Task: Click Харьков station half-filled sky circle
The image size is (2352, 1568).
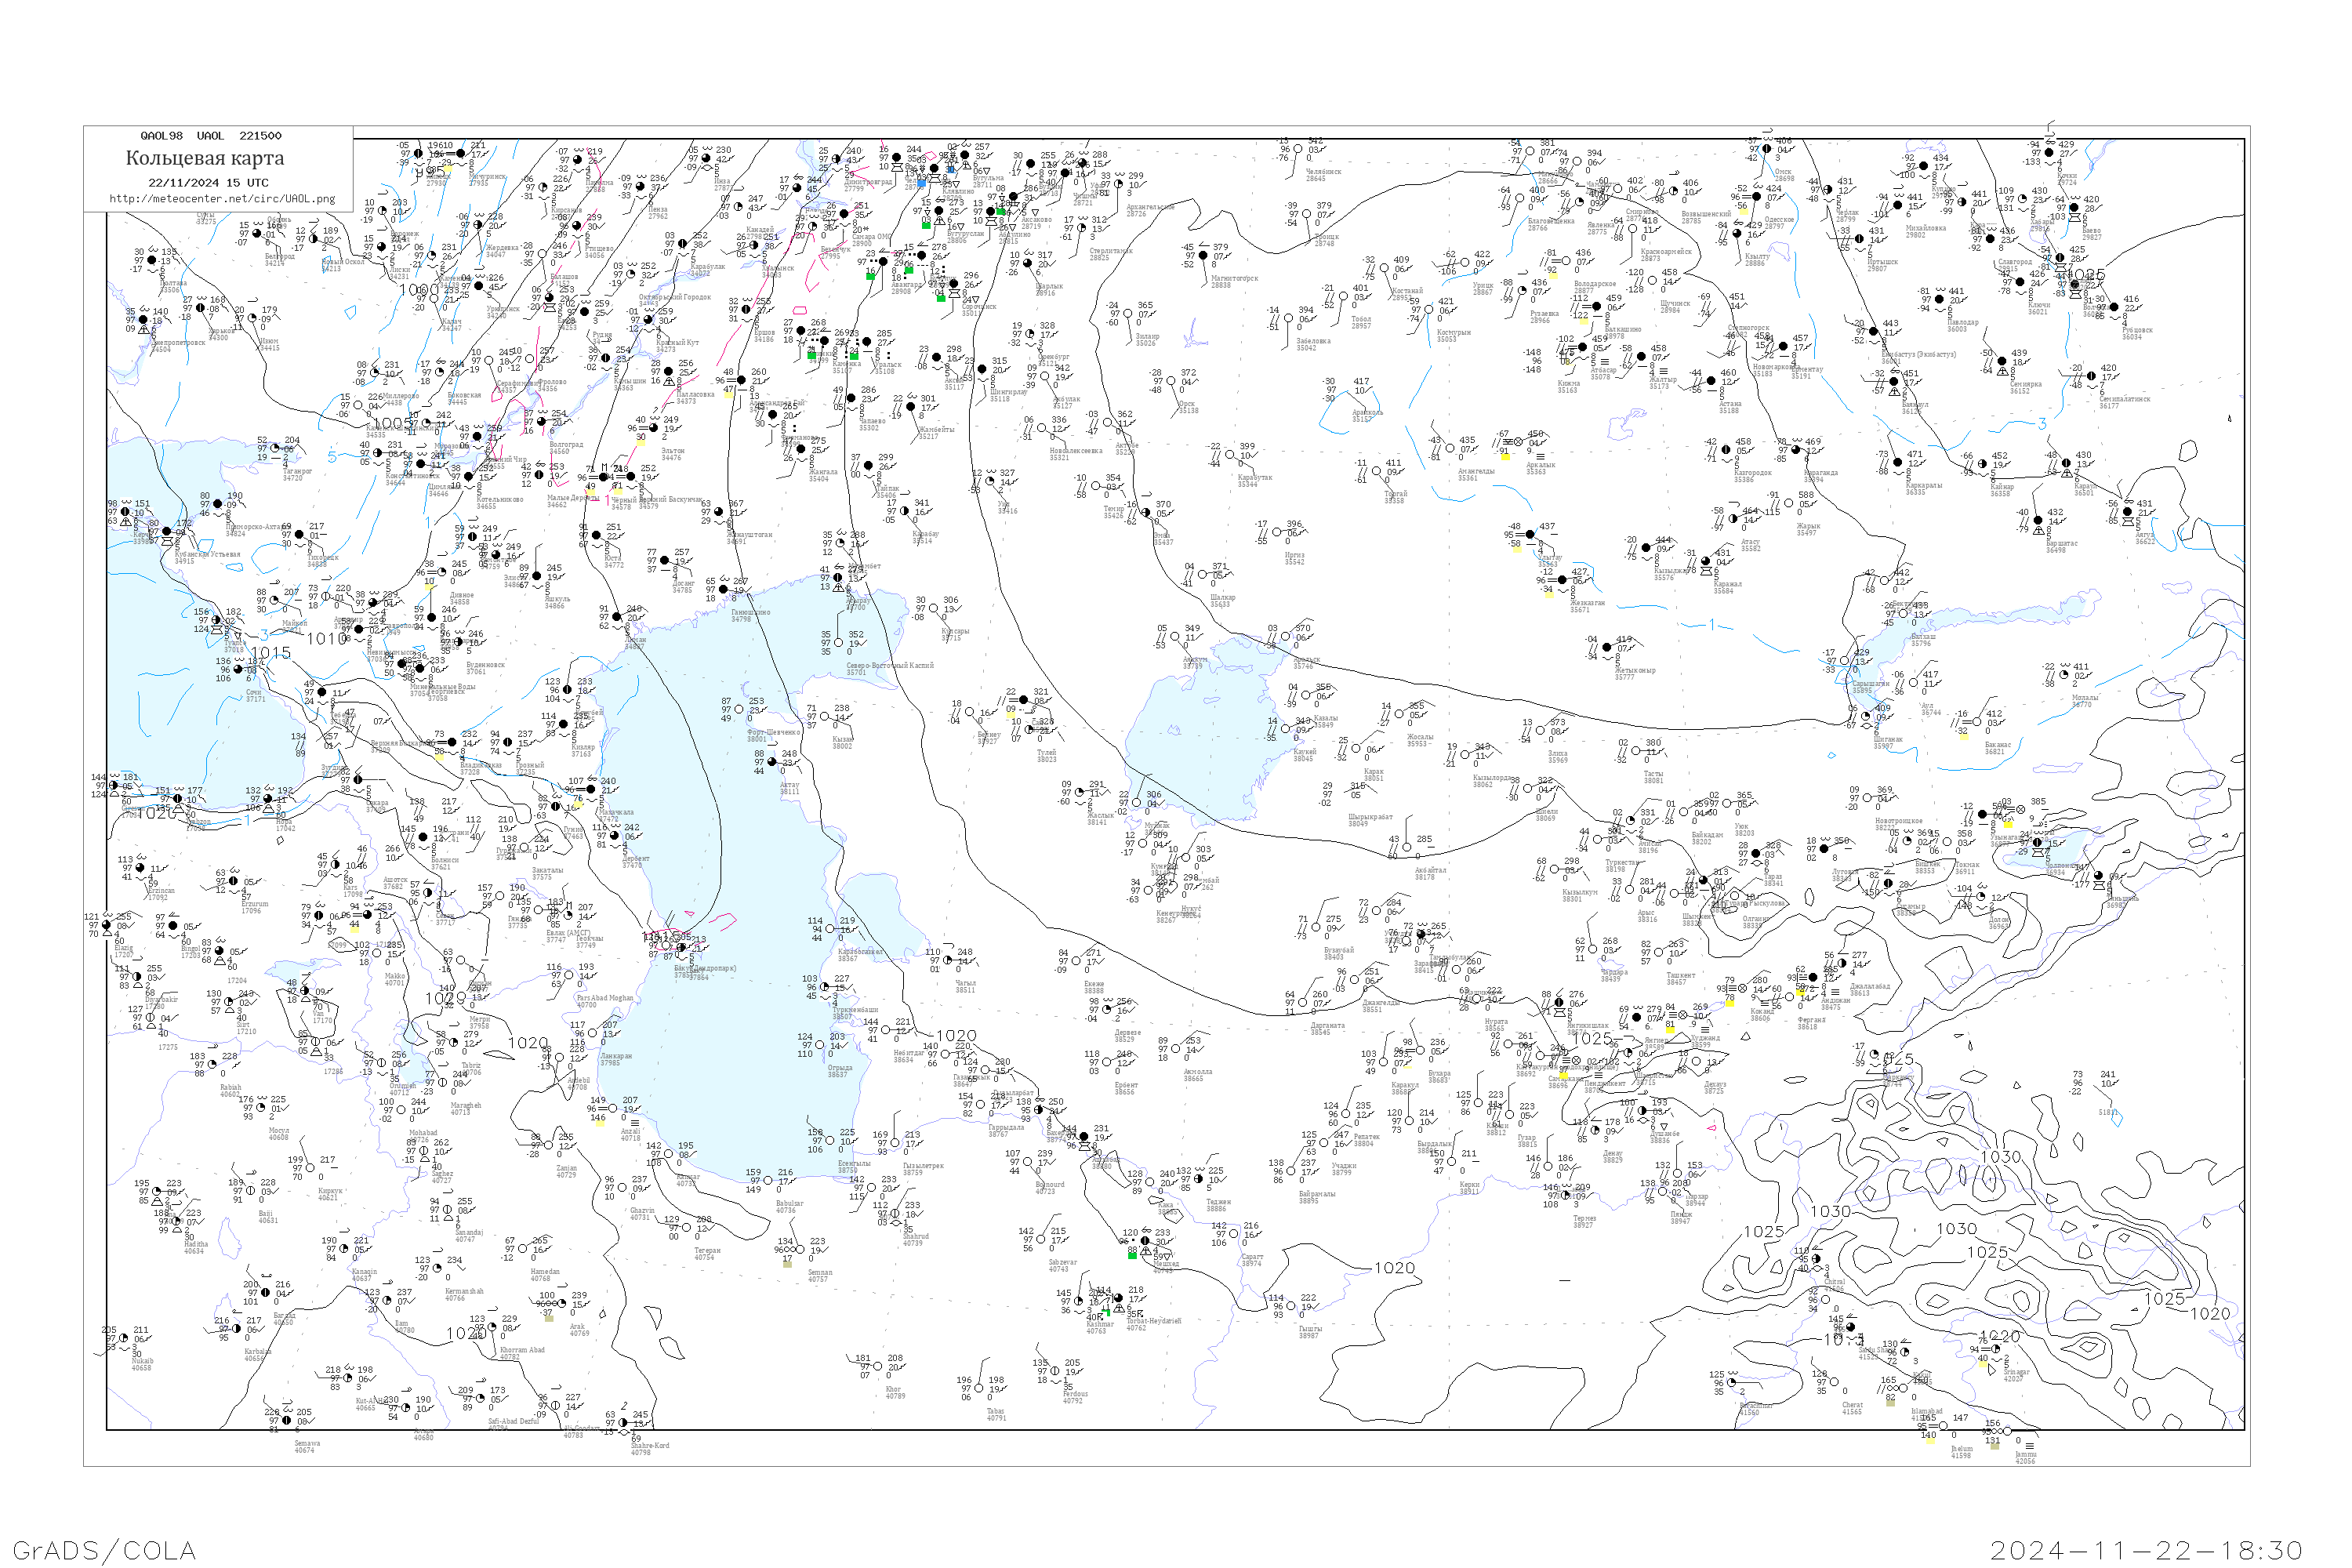Action: tap(201, 308)
